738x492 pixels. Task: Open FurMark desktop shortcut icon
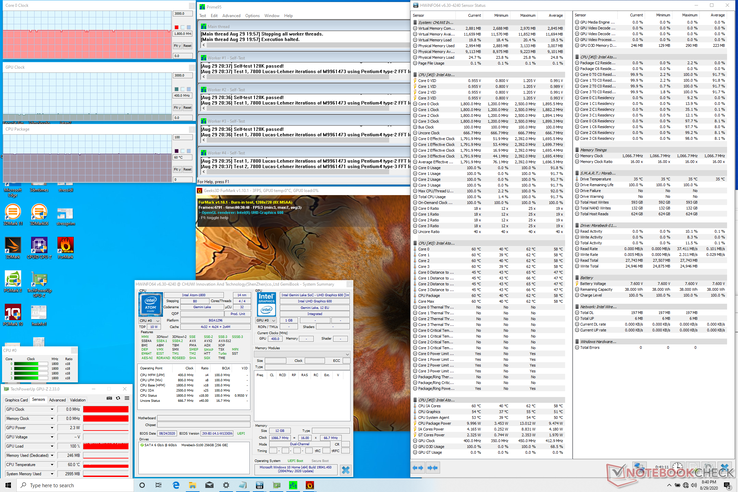(x=65, y=248)
